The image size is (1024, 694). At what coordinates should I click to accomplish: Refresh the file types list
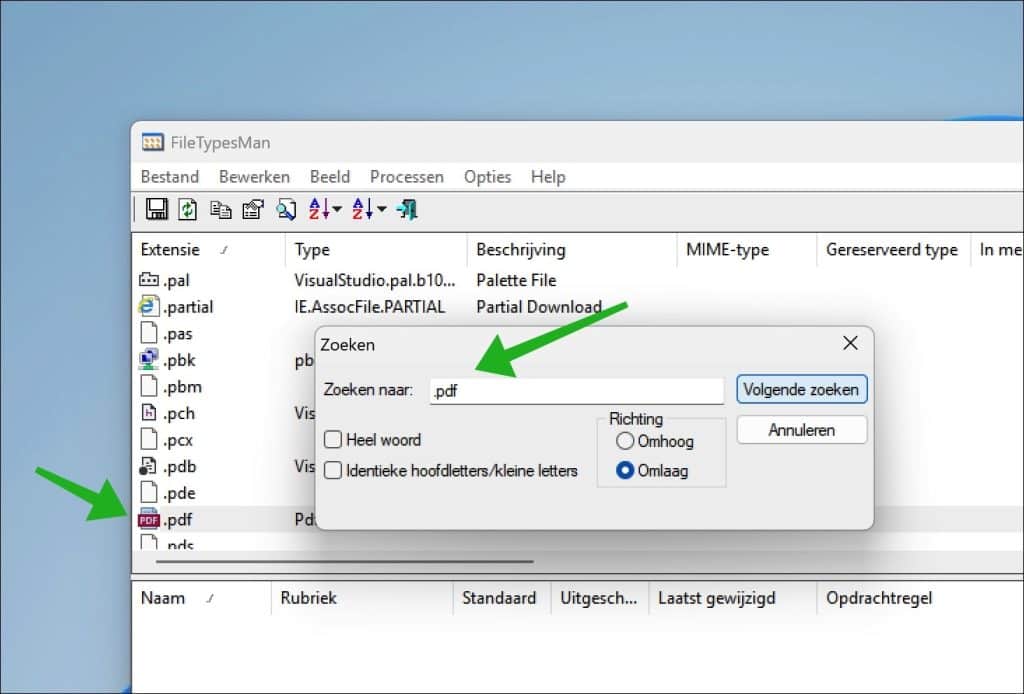187,209
